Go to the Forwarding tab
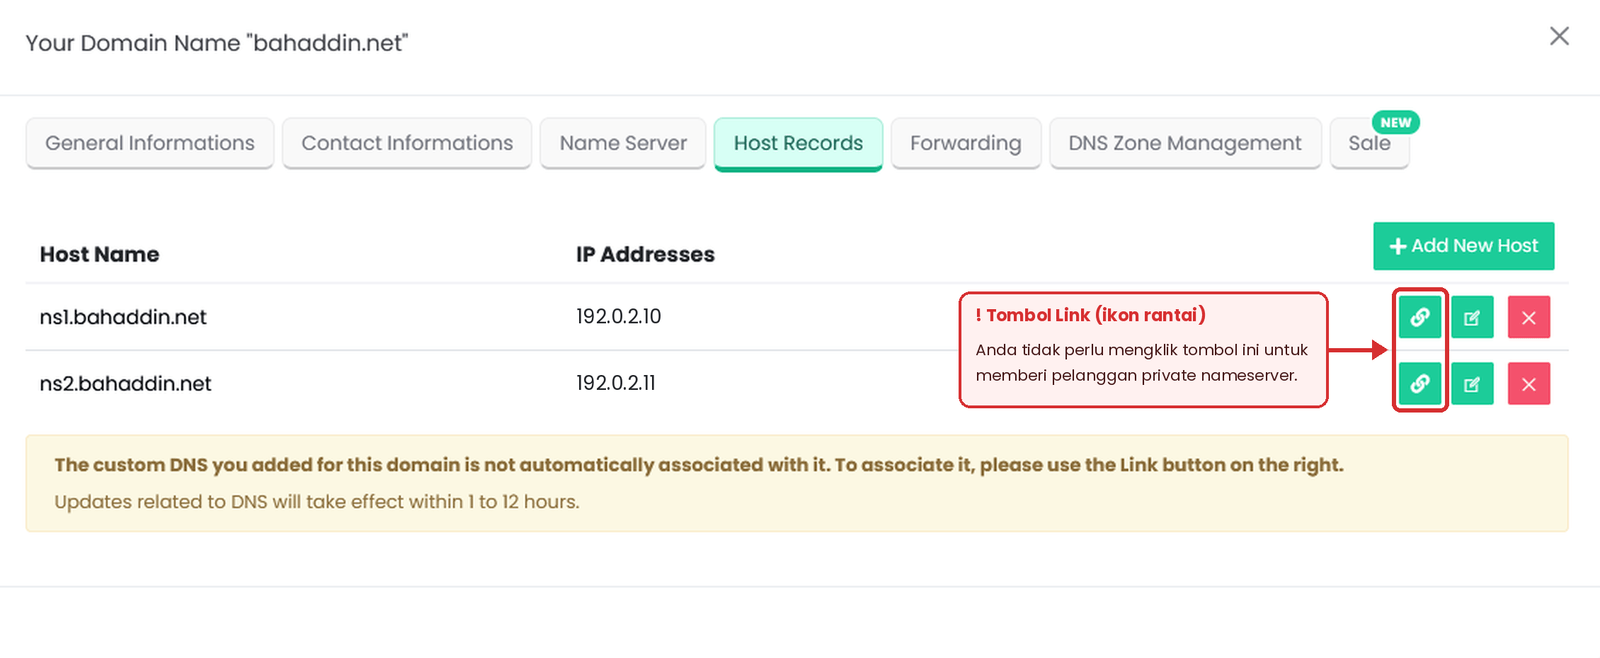Screen dimensions: 1600x658 [x=966, y=143]
